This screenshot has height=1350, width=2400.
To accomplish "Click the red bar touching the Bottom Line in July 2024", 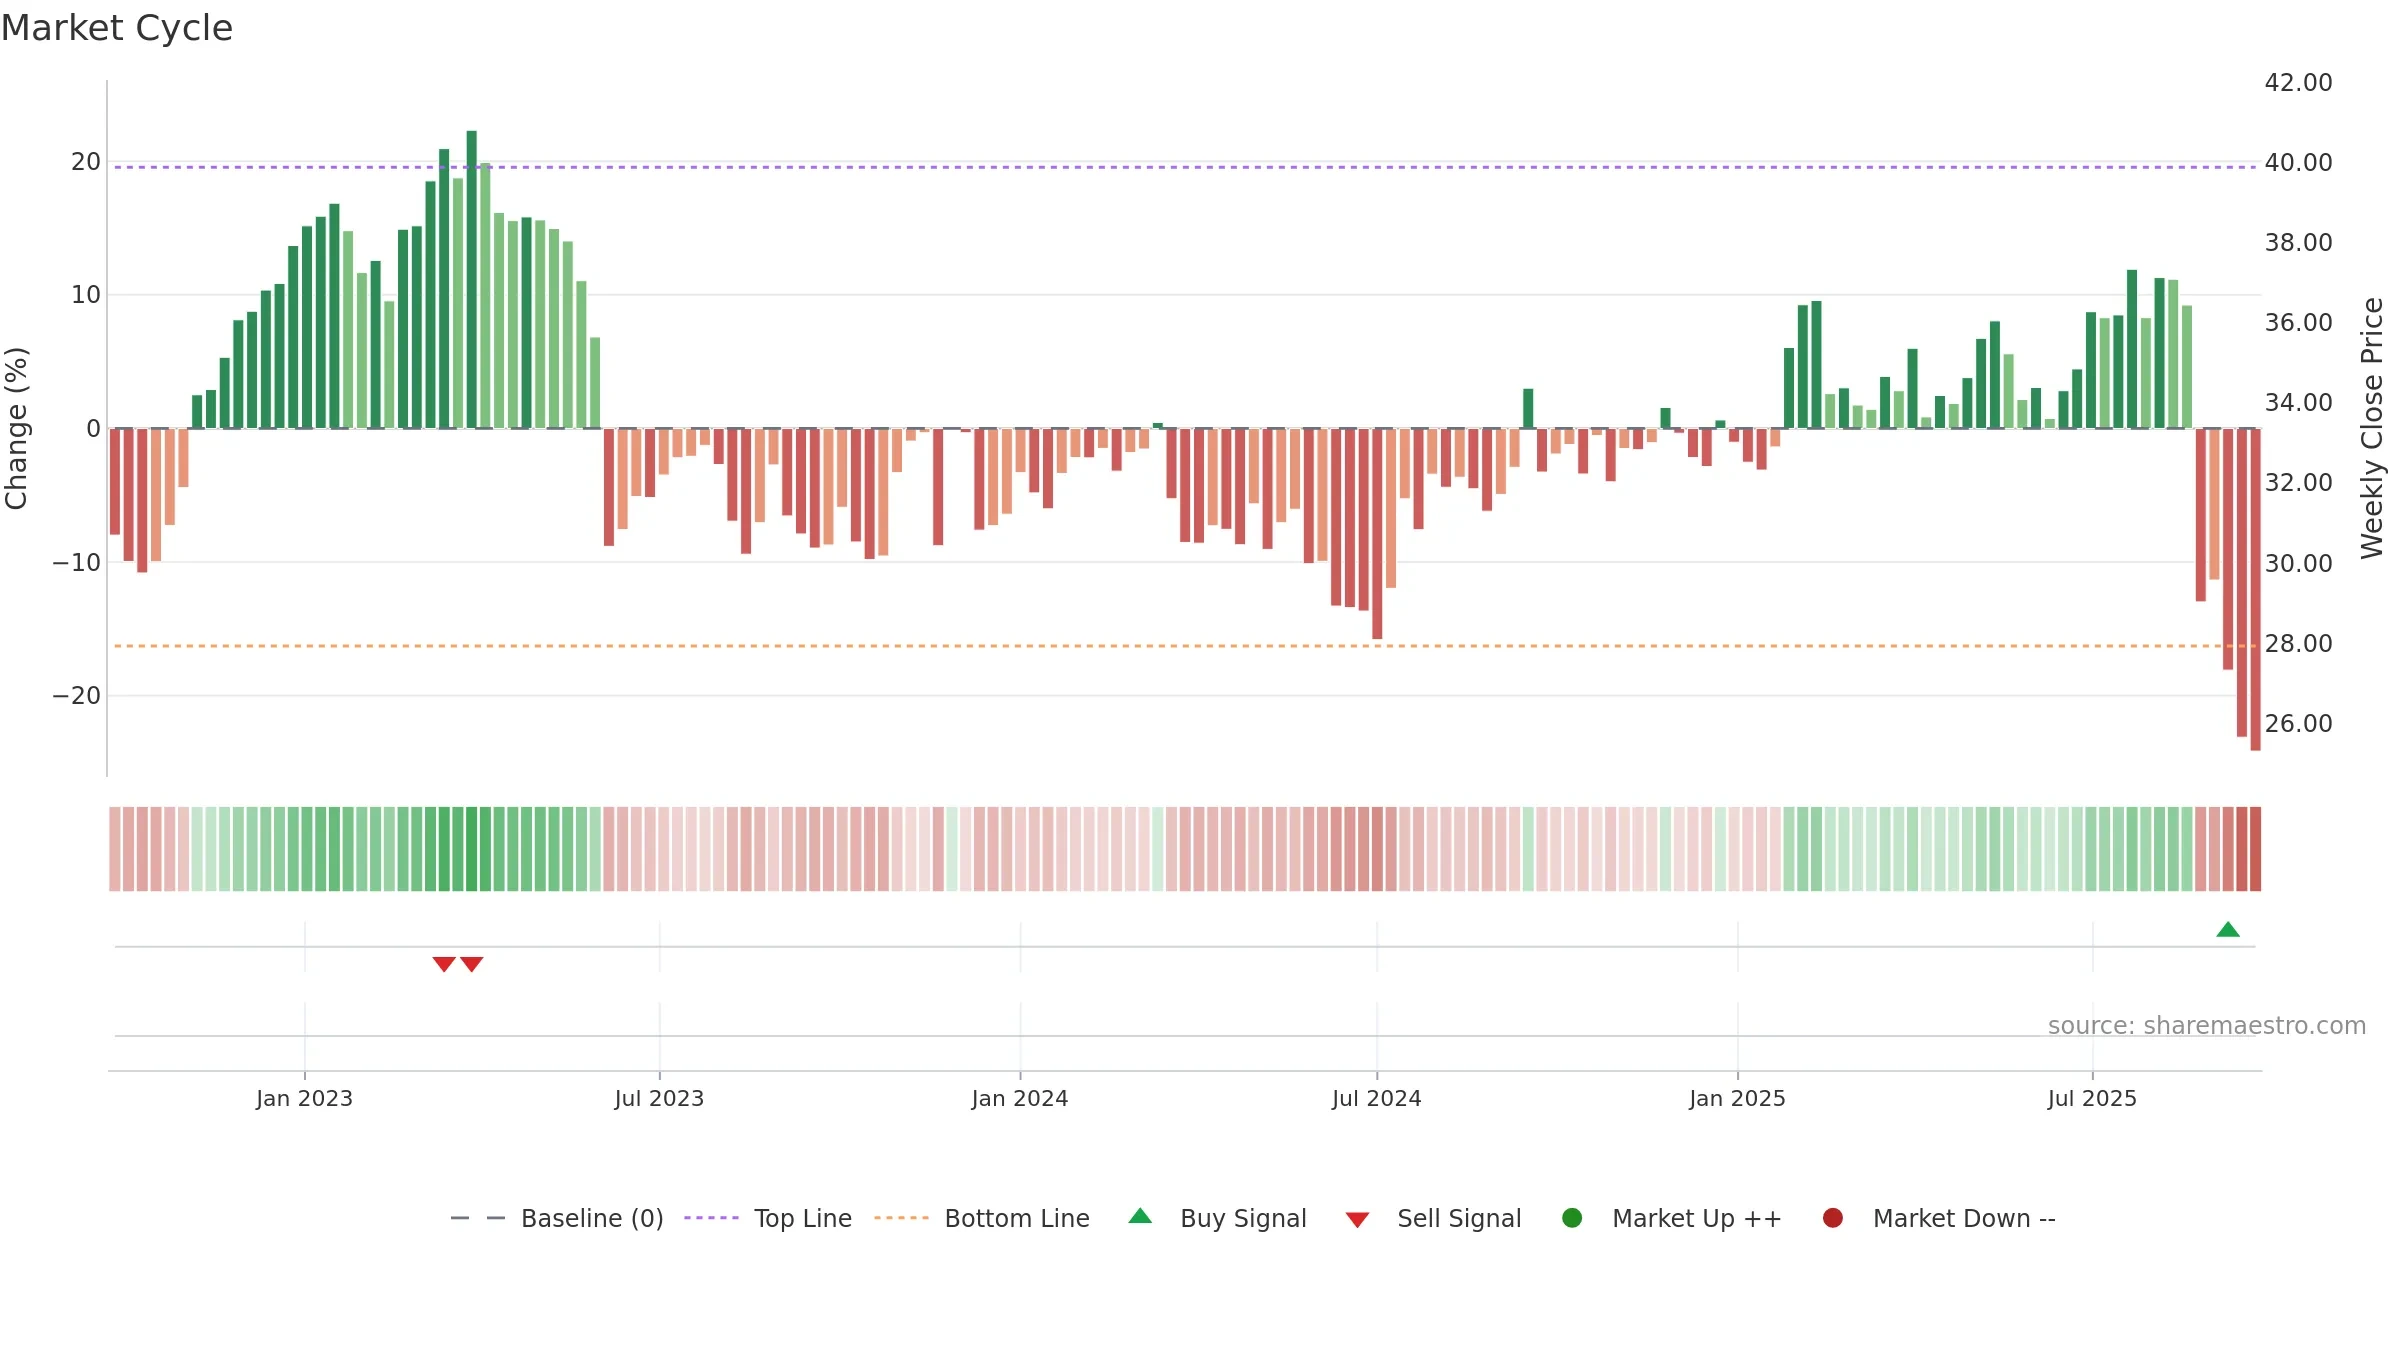I will click(x=1377, y=533).
